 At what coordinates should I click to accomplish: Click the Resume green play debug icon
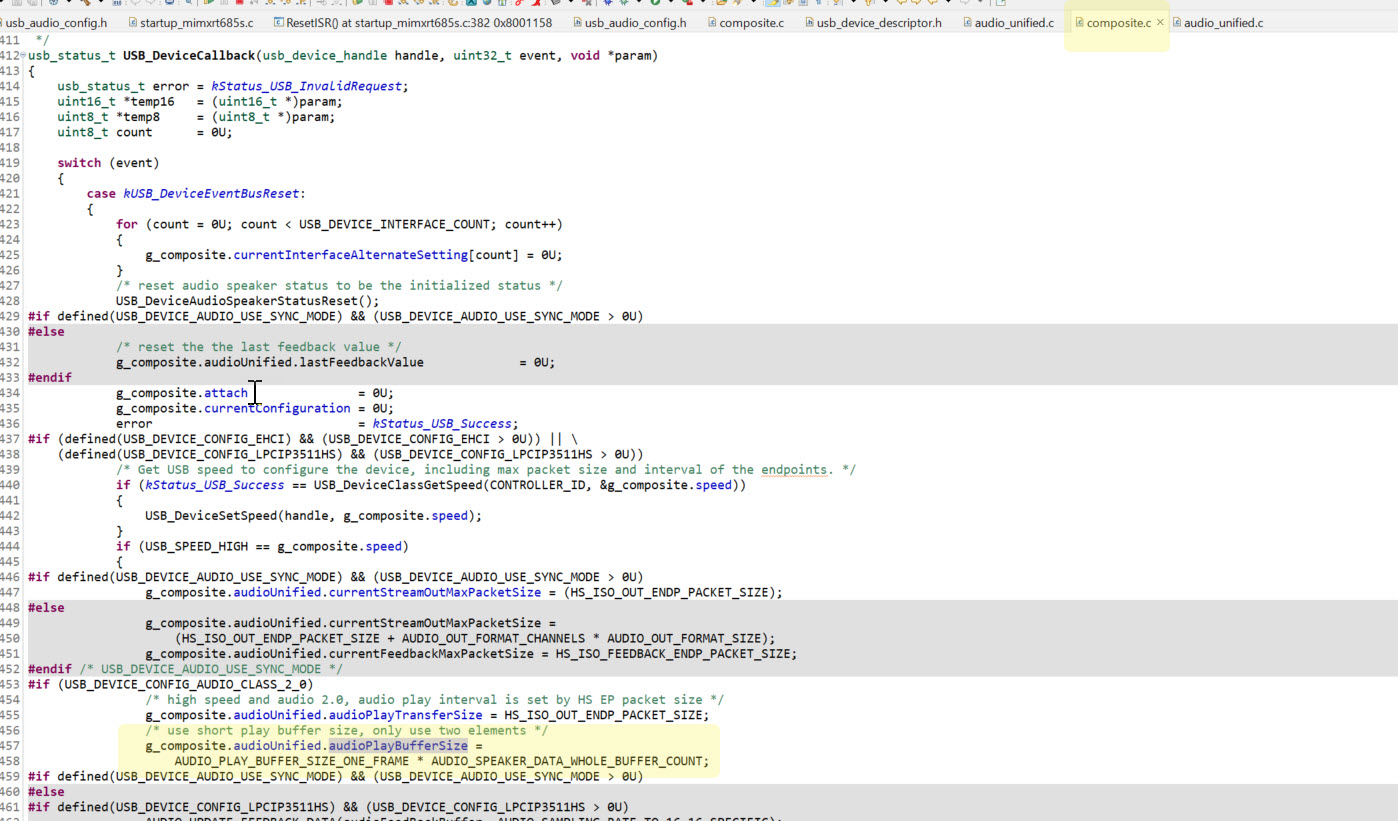pos(207,5)
